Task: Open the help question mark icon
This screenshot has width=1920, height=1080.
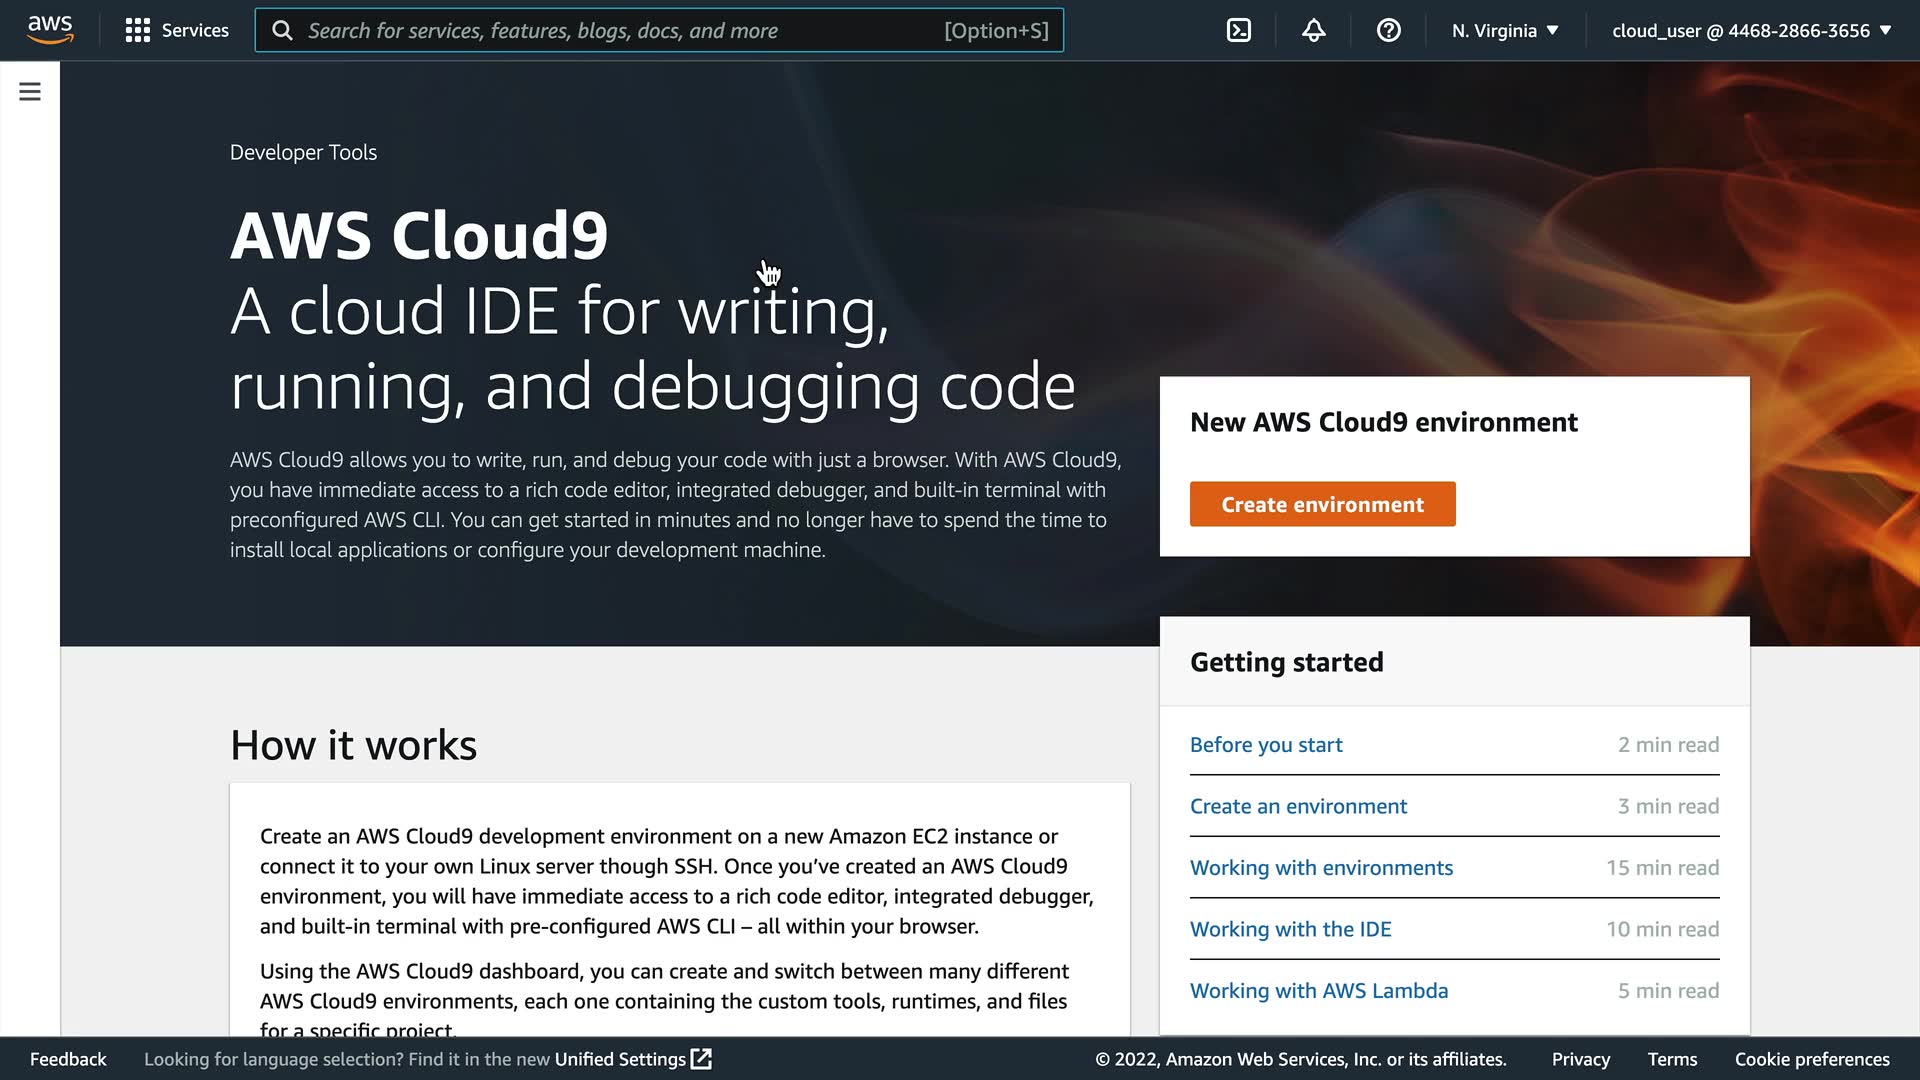Action: pyautogui.click(x=1388, y=30)
